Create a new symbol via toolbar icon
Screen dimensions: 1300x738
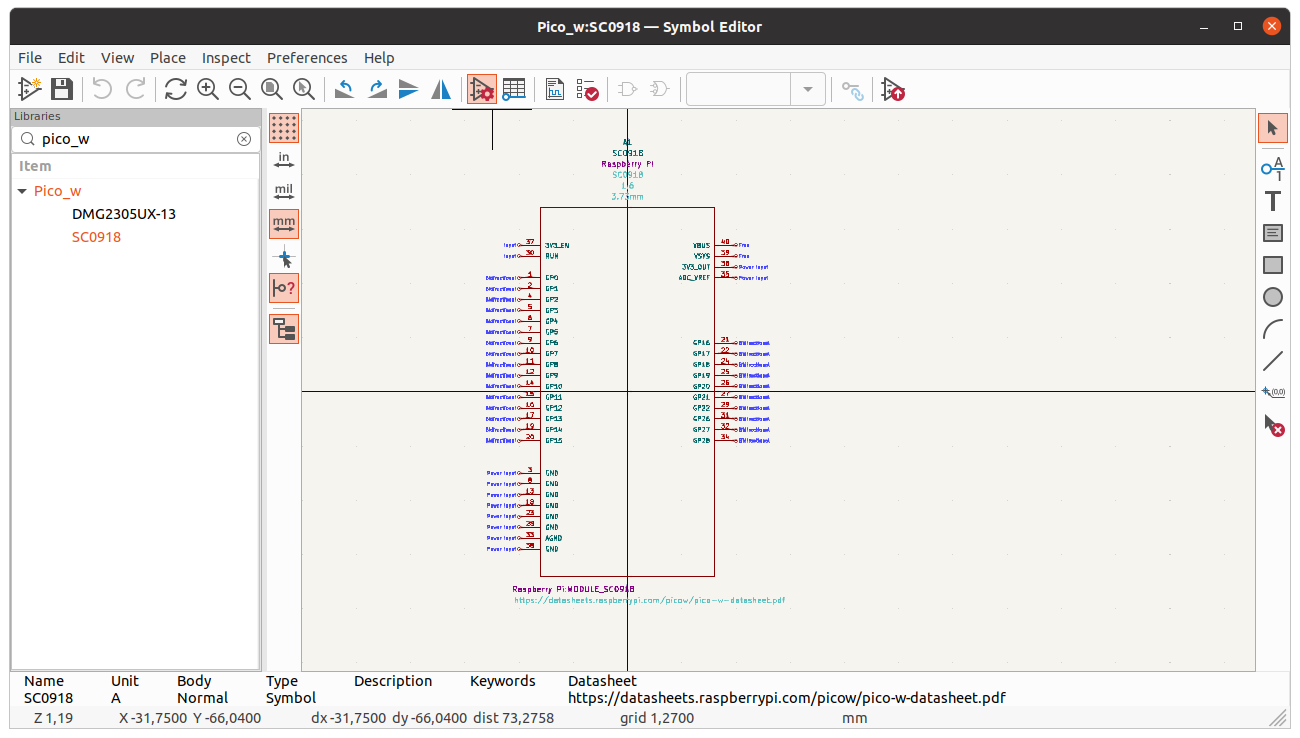30,89
